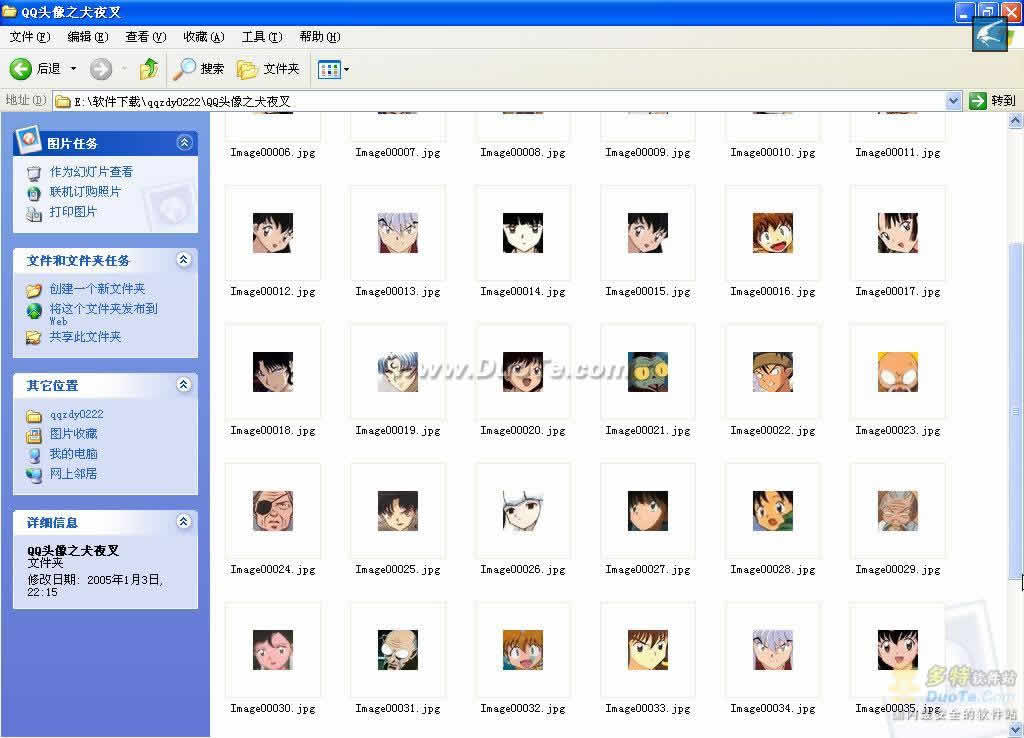Click the scrollbar down arrow

click(1016, 729)
